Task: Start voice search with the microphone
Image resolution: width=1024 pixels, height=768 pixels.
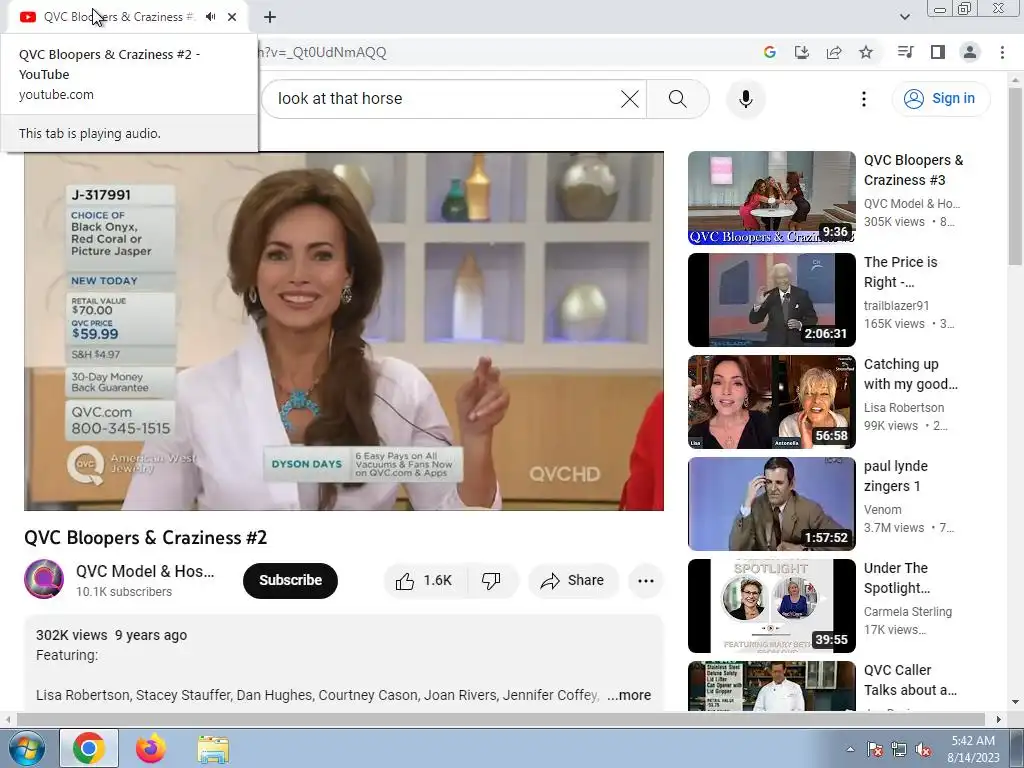Action: coord(745,99)
